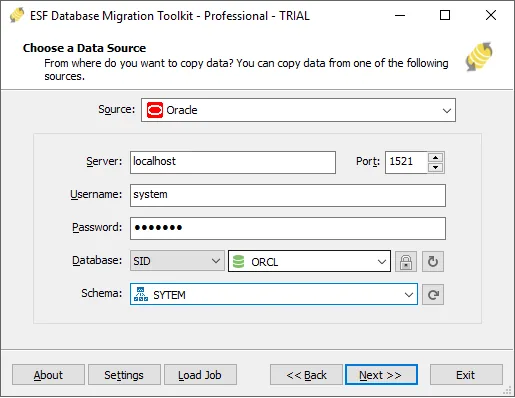The width and height of the screenshot is (515, 398).
Task: Decrease the Port value with down arrow
Action: click(435, 167)
